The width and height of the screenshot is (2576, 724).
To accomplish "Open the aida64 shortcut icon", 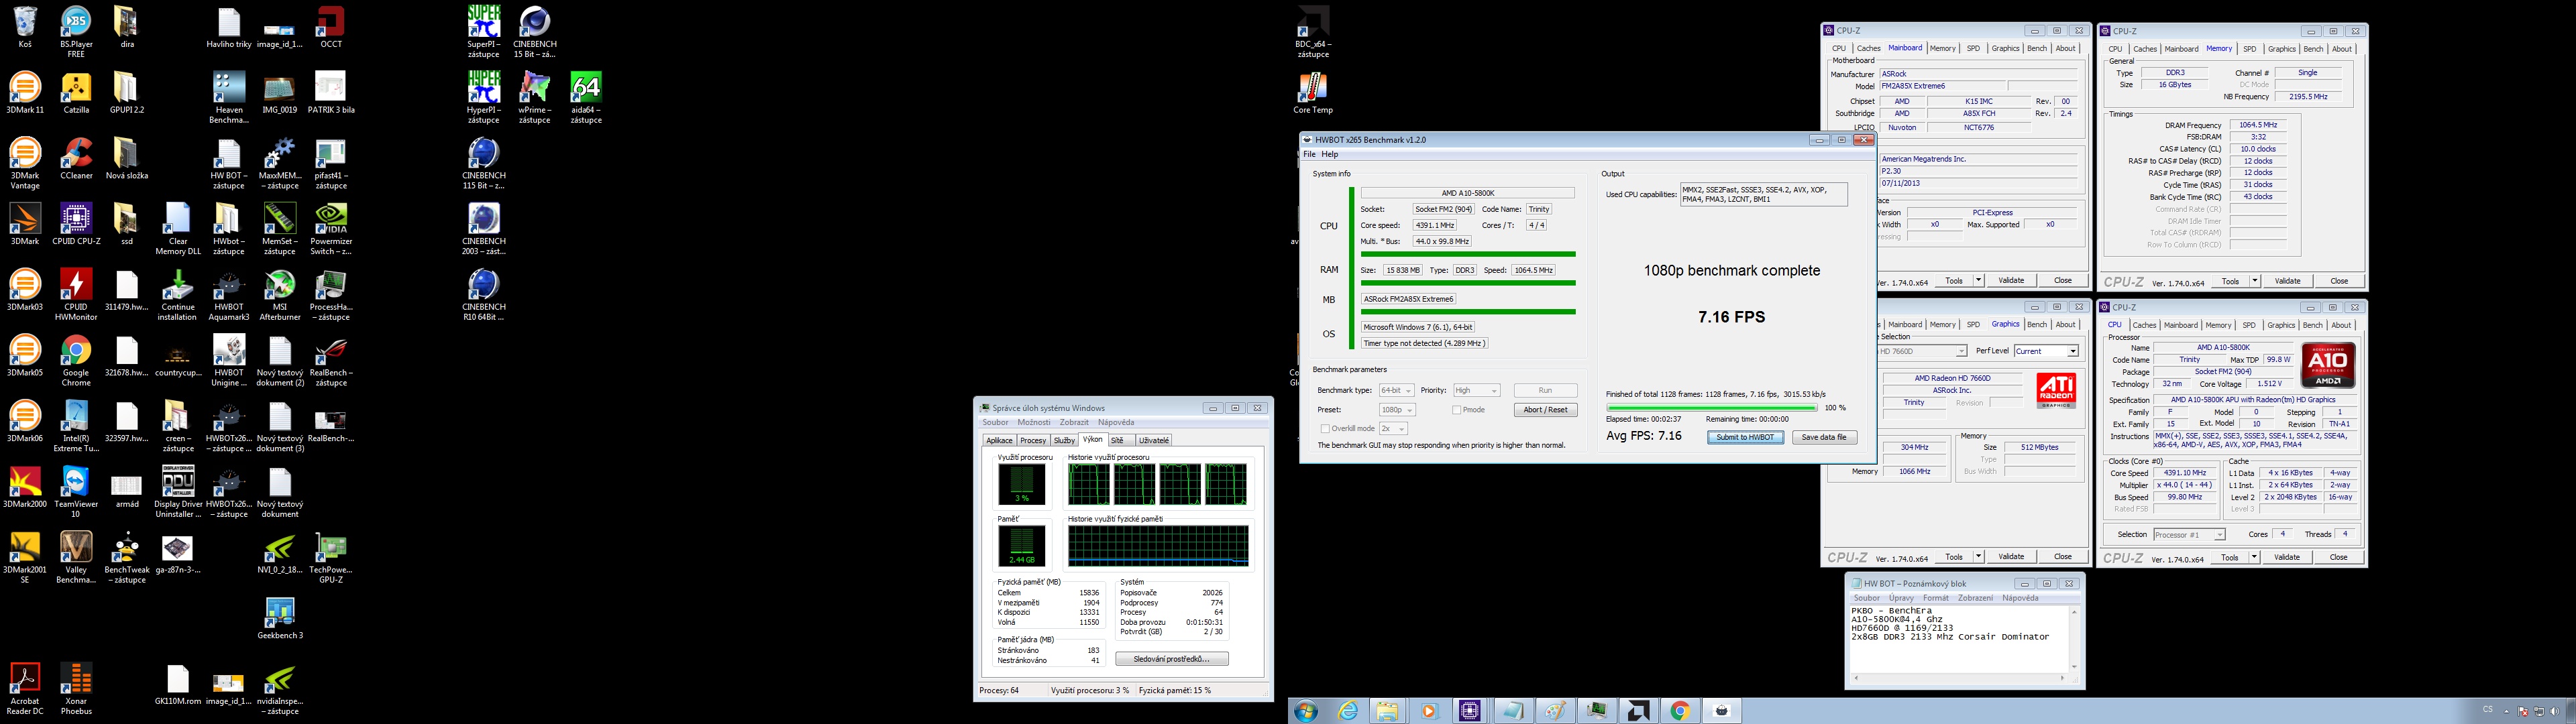I will pos(586,98).
